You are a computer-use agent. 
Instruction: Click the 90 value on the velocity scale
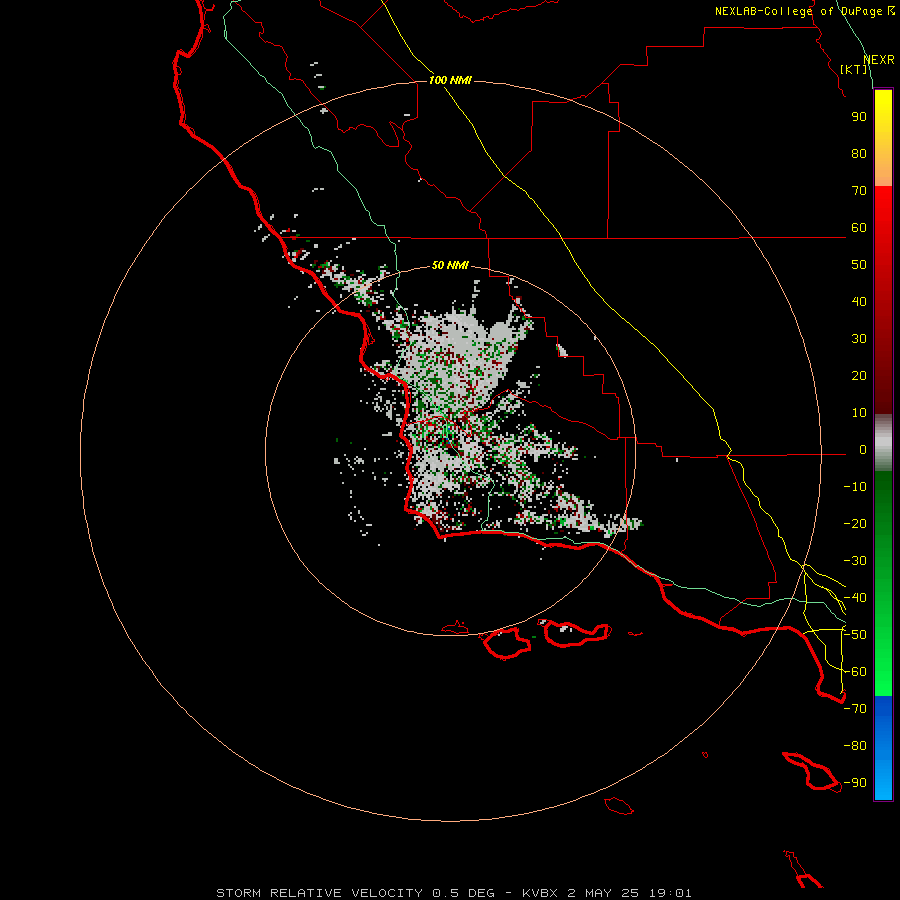point(859,117)
